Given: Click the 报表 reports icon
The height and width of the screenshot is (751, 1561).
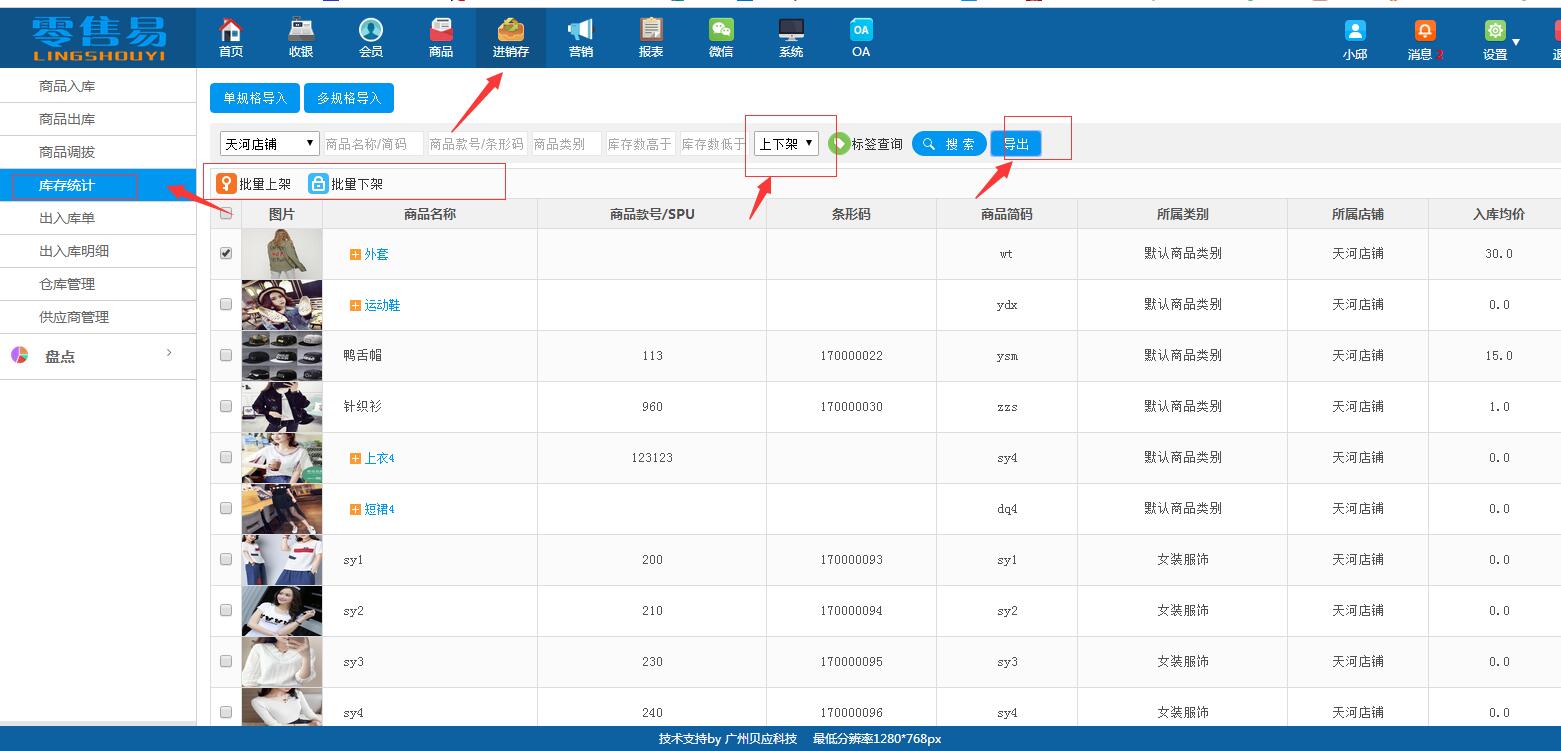Looking at the screenshot, I should tap(651, 31).
